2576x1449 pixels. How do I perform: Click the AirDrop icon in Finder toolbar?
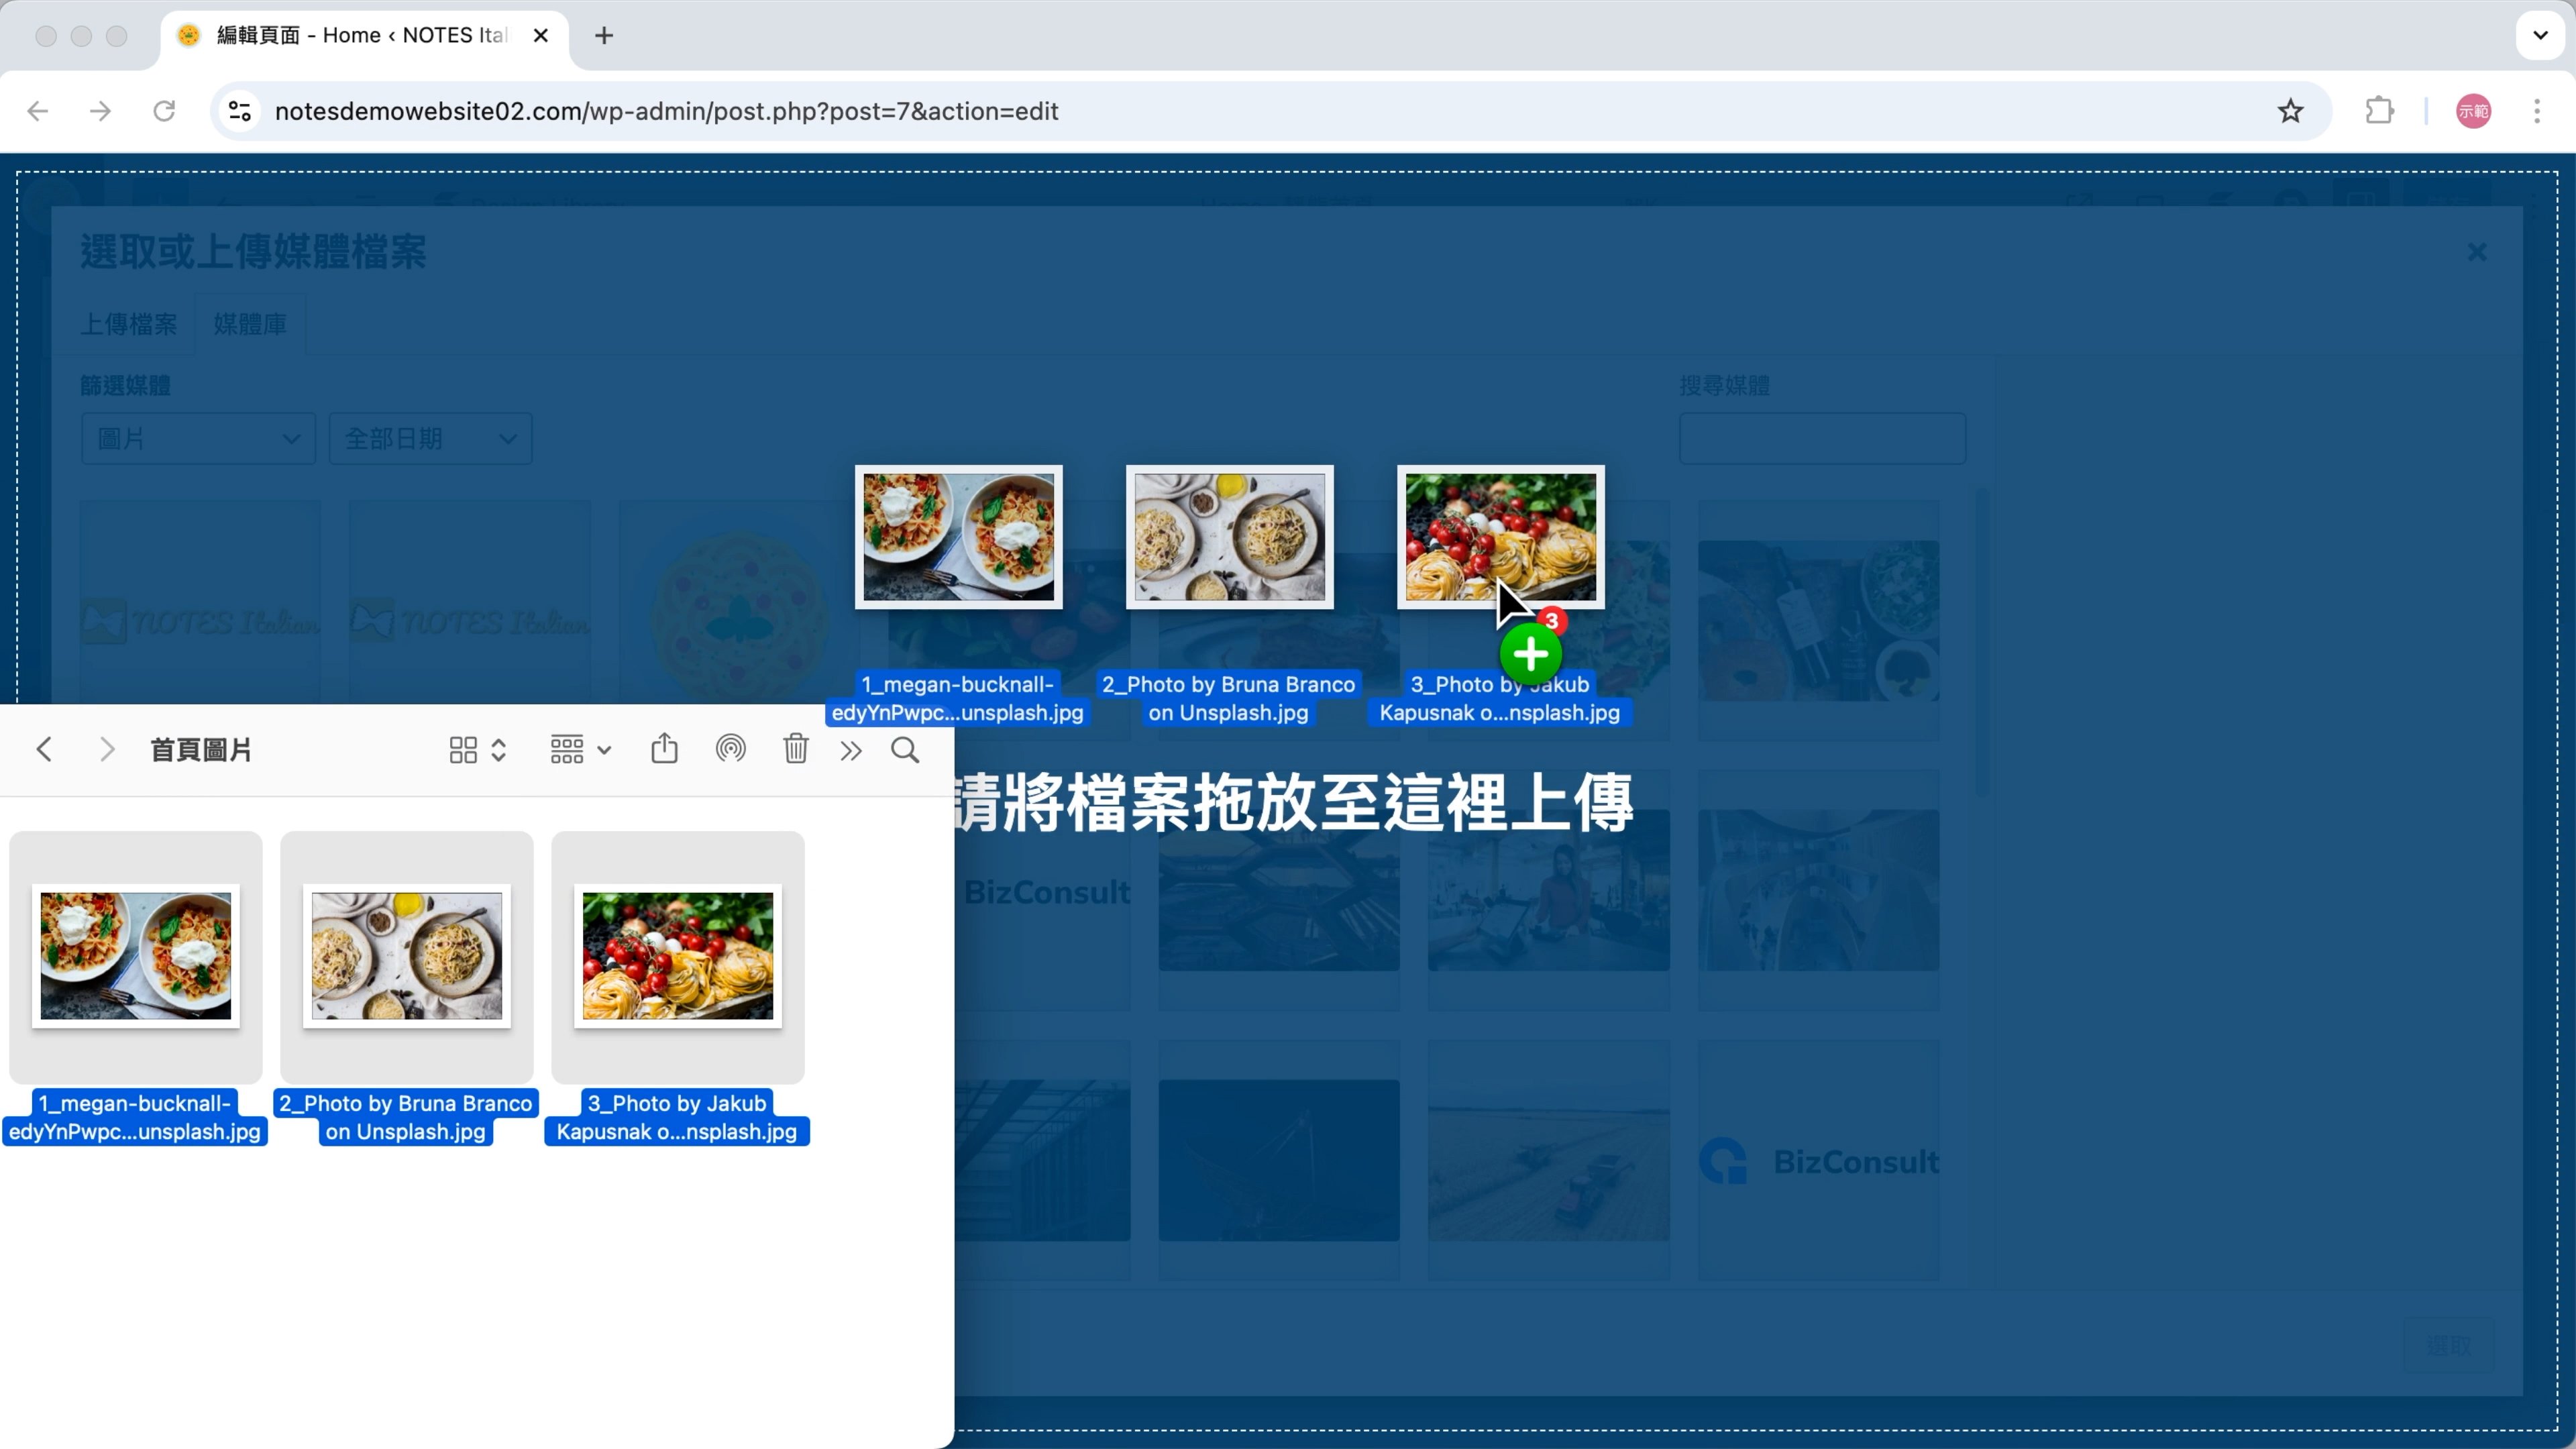(730, 749)
